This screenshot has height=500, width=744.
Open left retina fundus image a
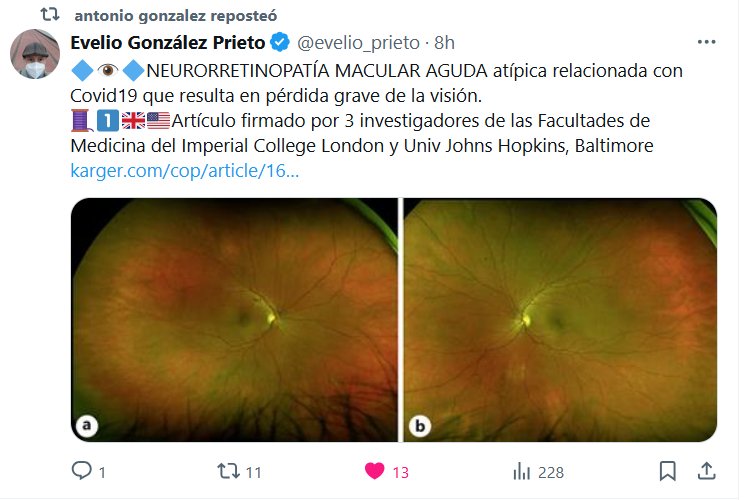pyautogui.click(x=234, y=320)
